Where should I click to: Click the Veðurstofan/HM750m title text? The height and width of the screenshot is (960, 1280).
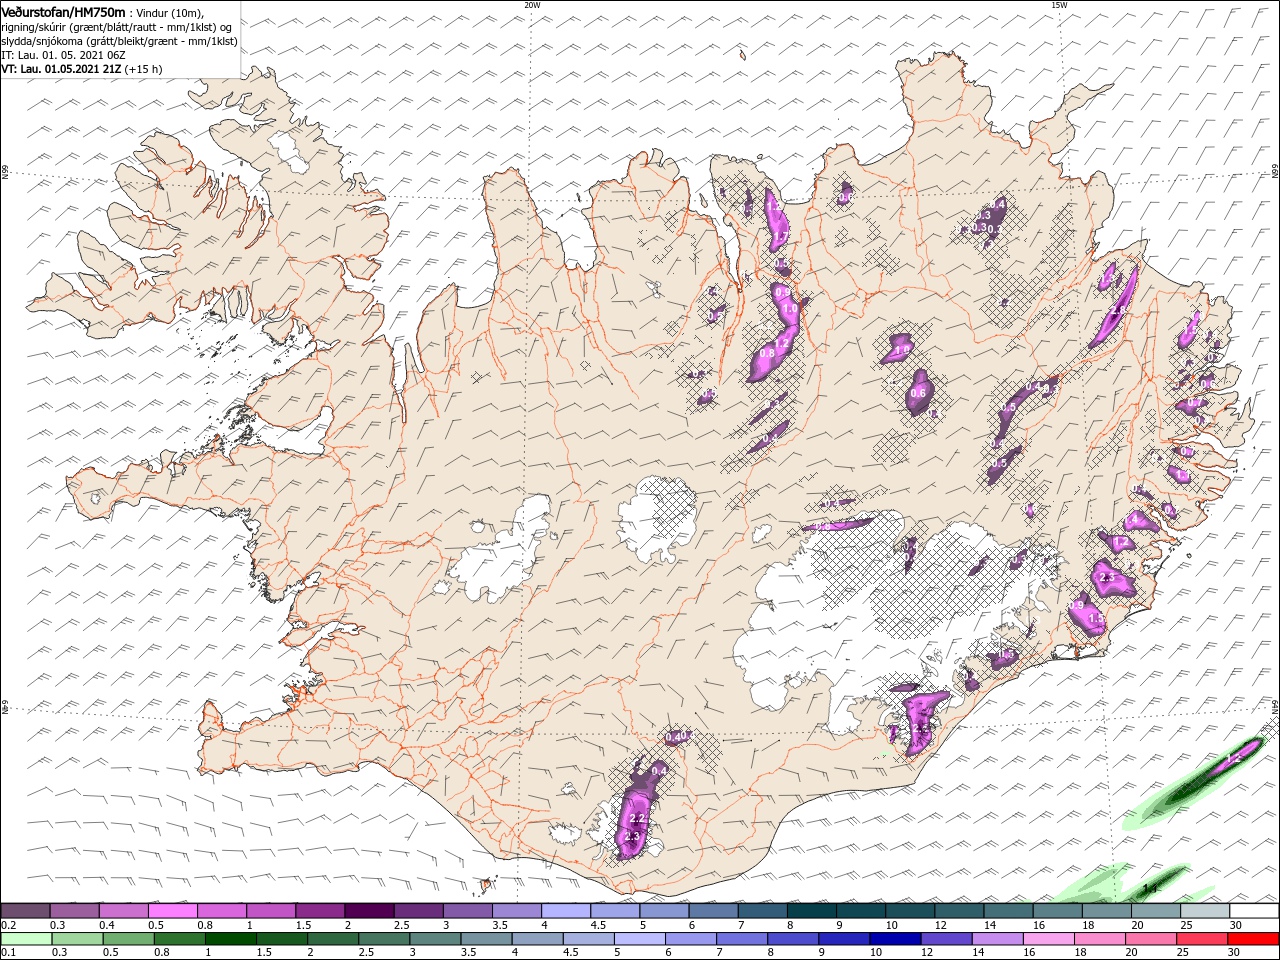coord(63,11)
